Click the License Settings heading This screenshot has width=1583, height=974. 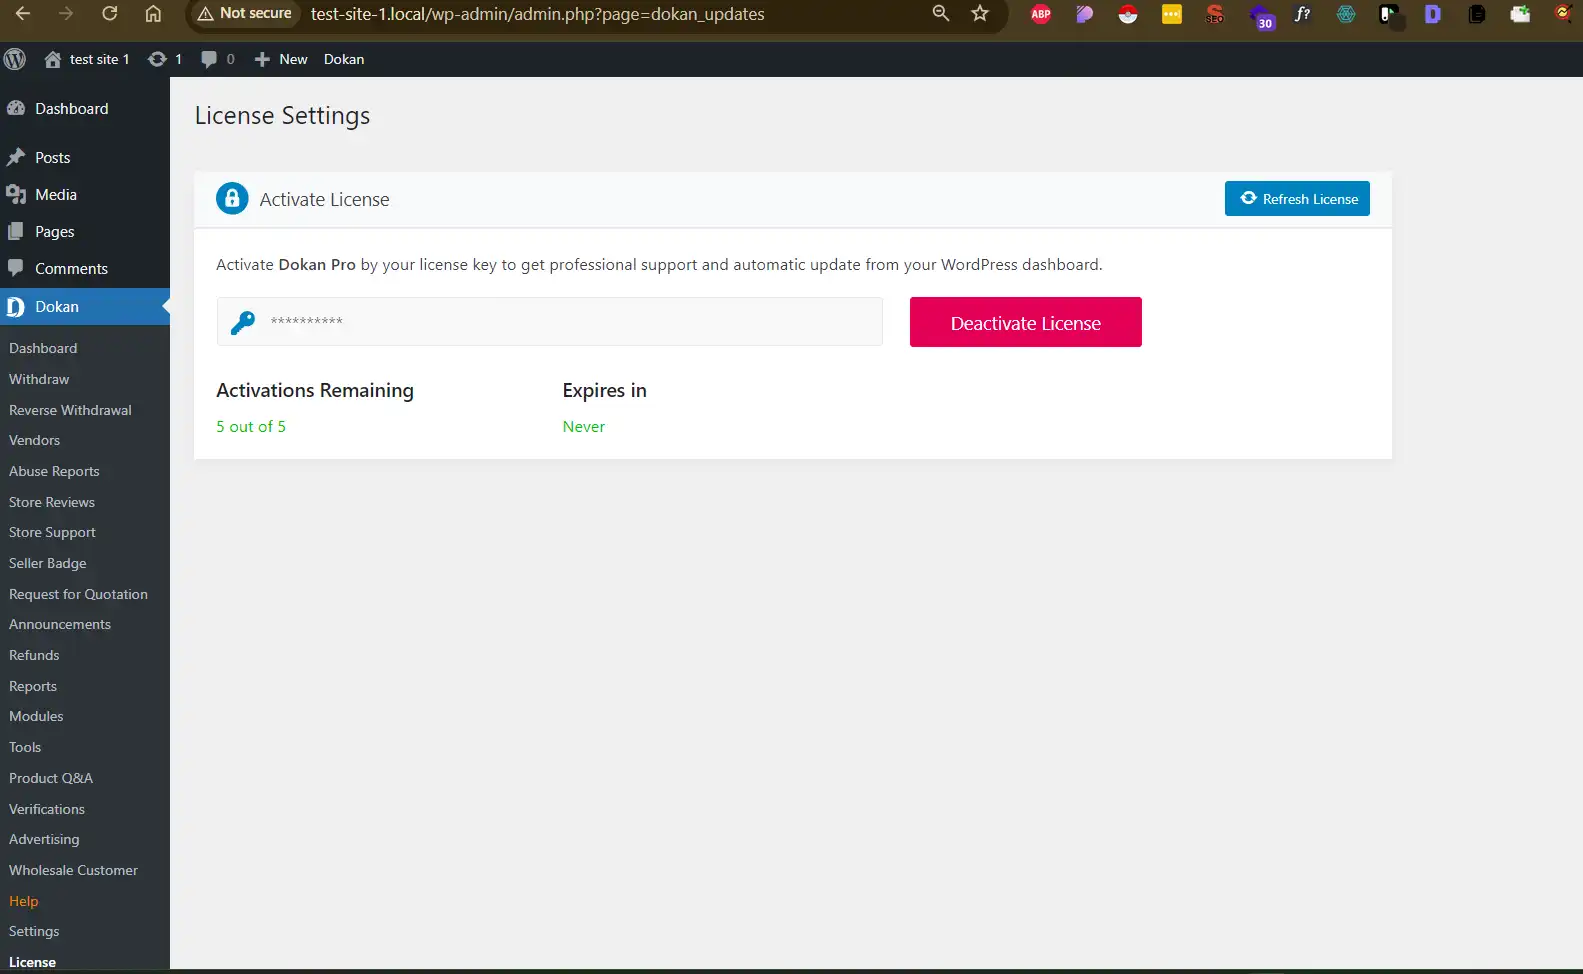[x=282, y=116]
